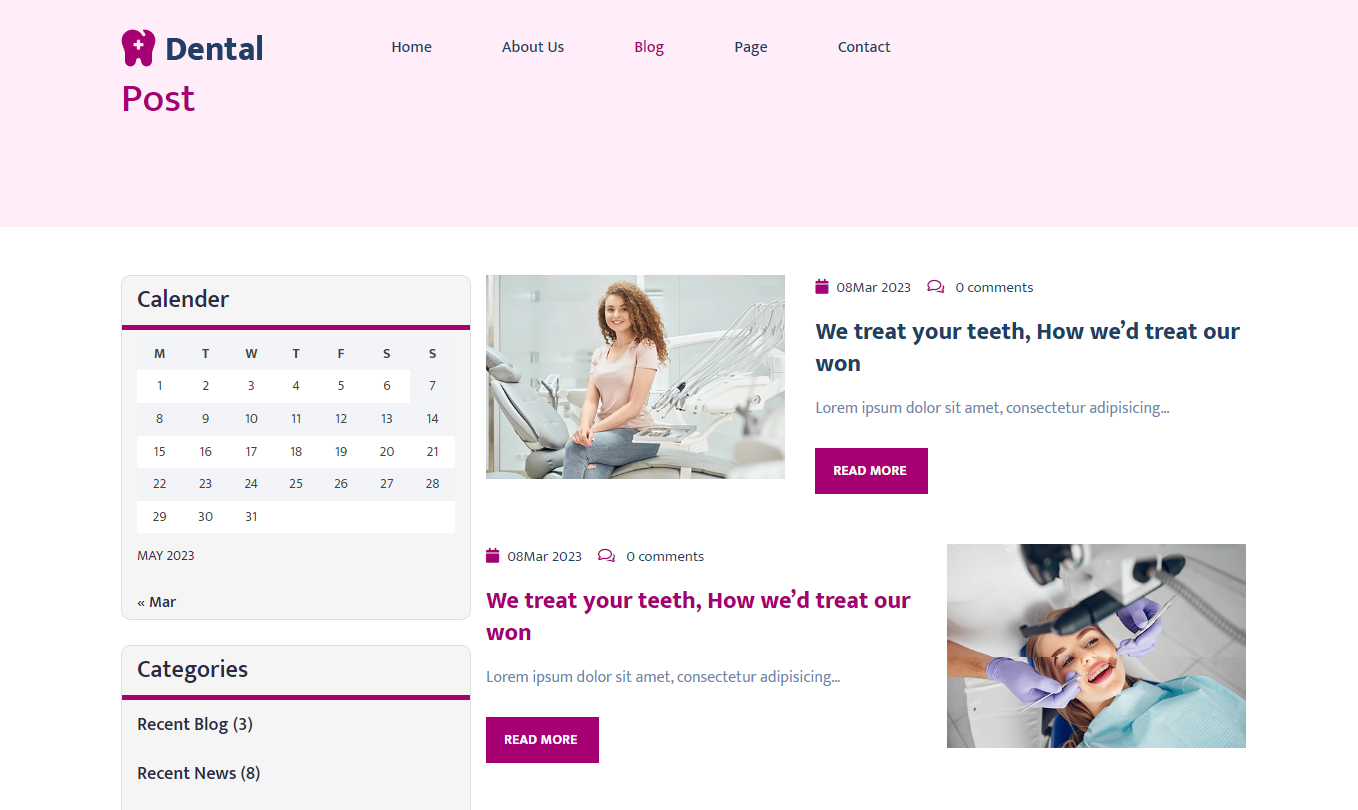Image resolution: width=1358 pixels, height=810 pixels.
Task: Click Read More on the second post
Action: point(542,740)
